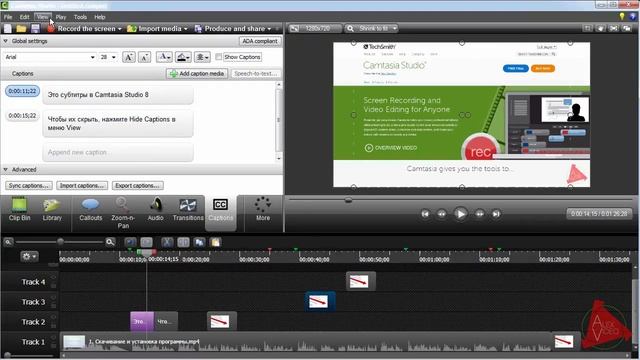
Task: Open the Record the screen dropdown
Action: coord(119,29)
